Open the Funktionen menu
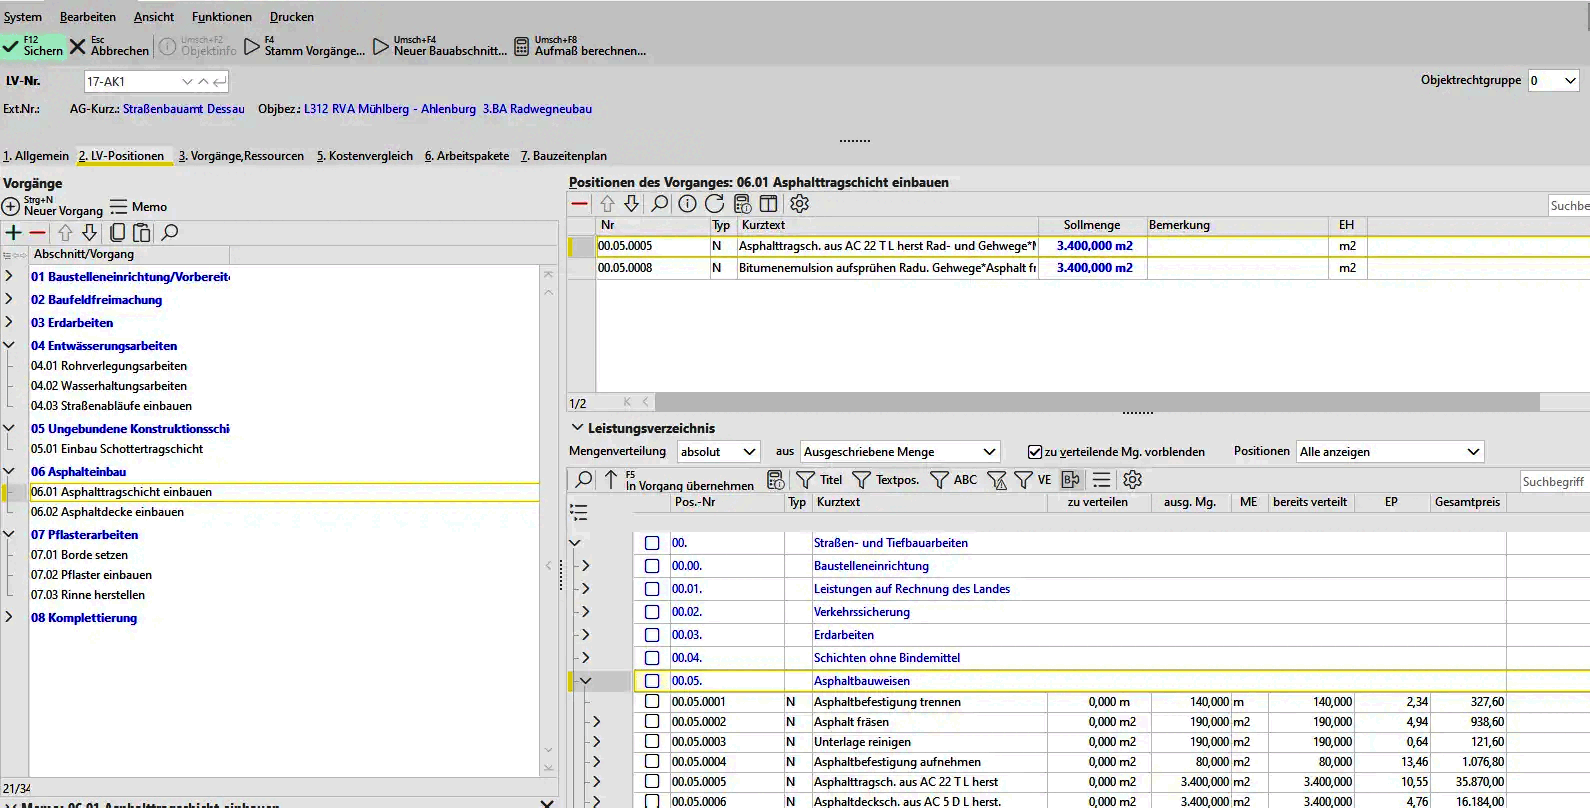 [x=222, y=17]
